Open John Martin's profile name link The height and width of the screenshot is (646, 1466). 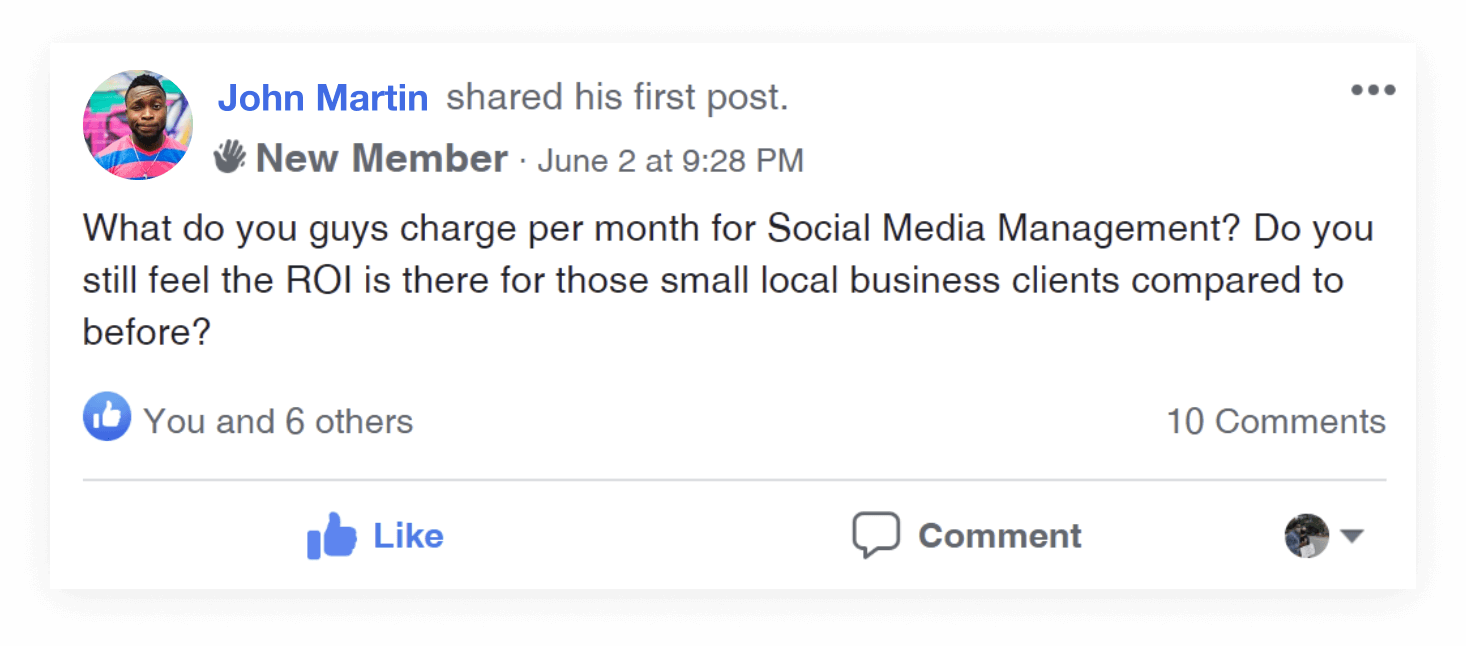point(323,98)
